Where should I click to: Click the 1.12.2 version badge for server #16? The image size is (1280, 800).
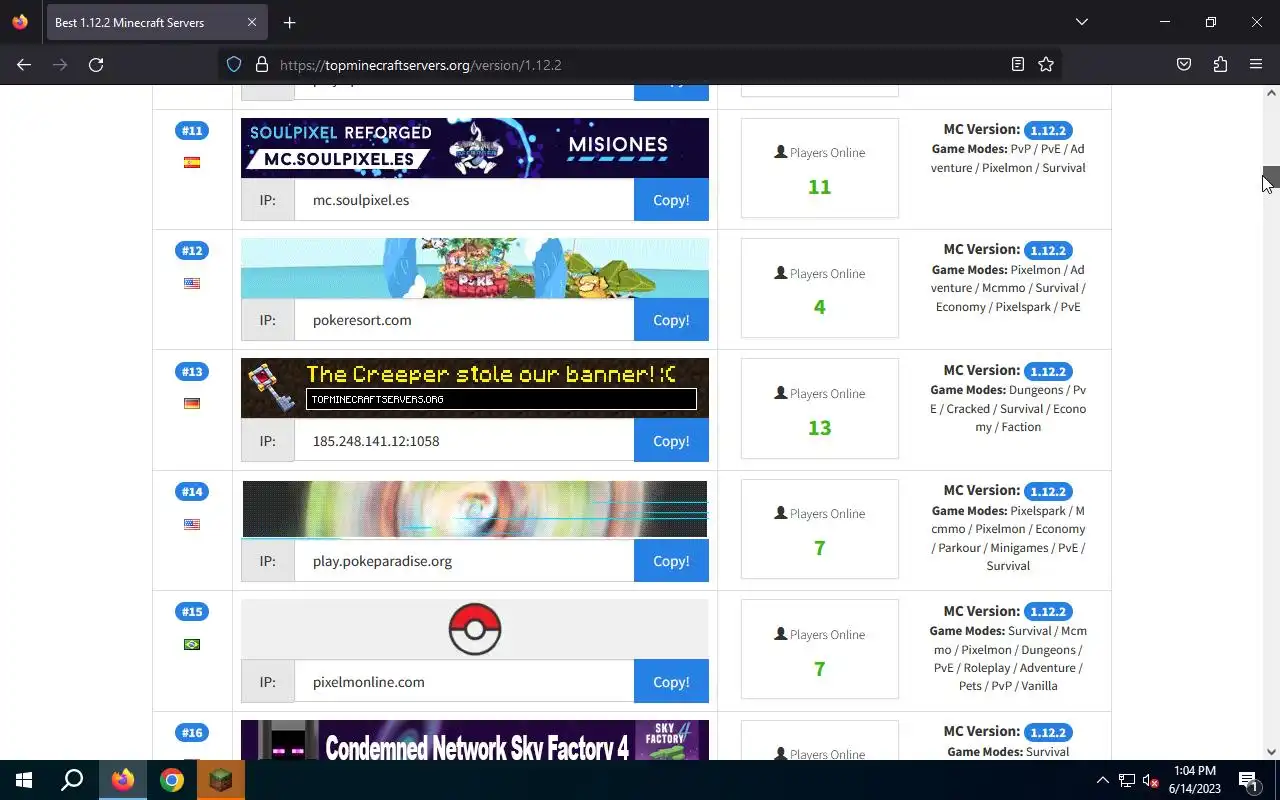[x=1048, y=732]
